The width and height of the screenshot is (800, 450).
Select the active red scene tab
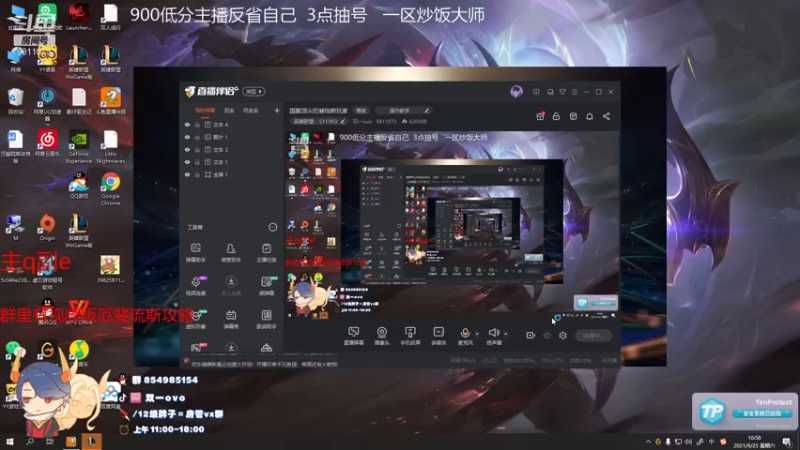(x=205, y=110)
